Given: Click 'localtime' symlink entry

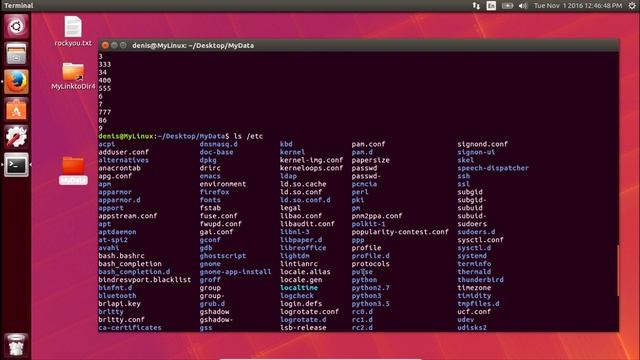Looking at the screenshot, I should (x=299, y=288).
